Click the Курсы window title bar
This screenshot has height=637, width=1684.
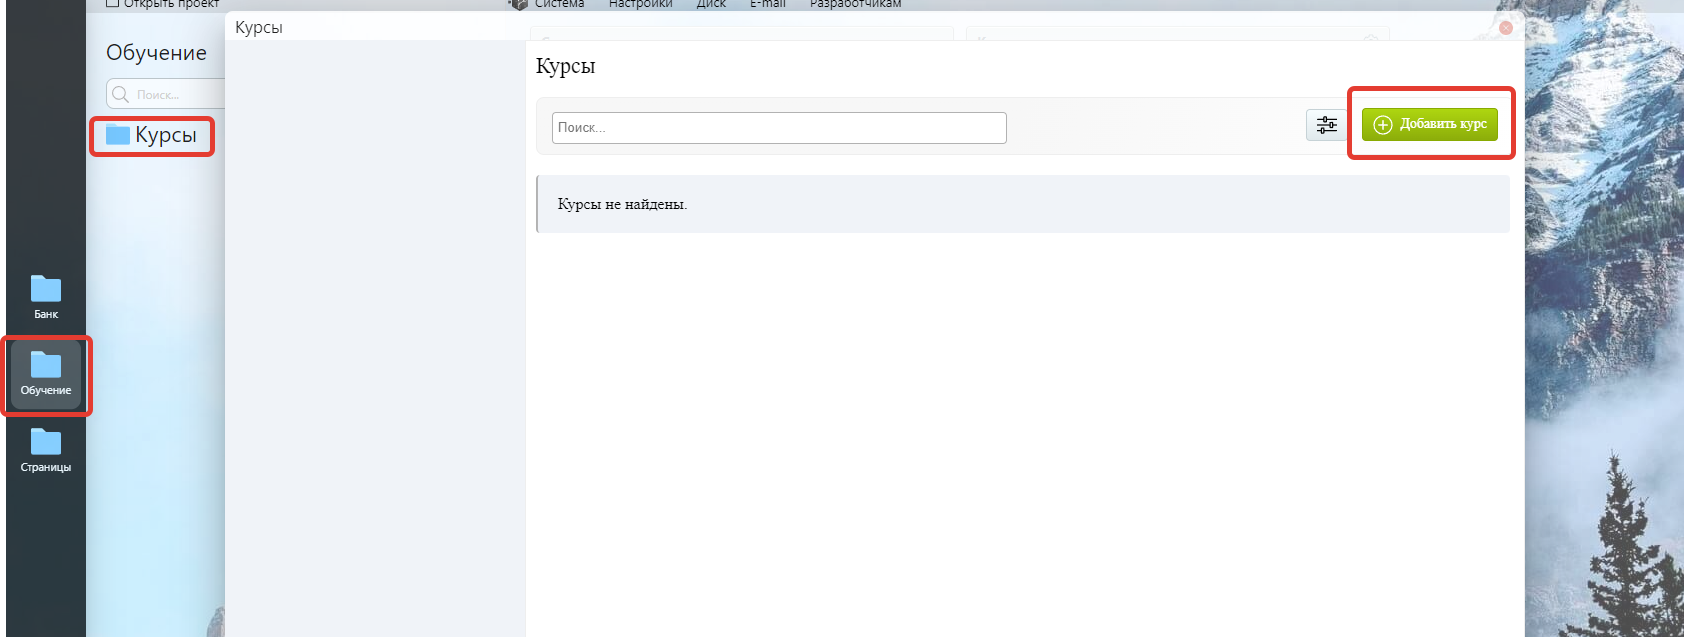[x=800, y=27]
